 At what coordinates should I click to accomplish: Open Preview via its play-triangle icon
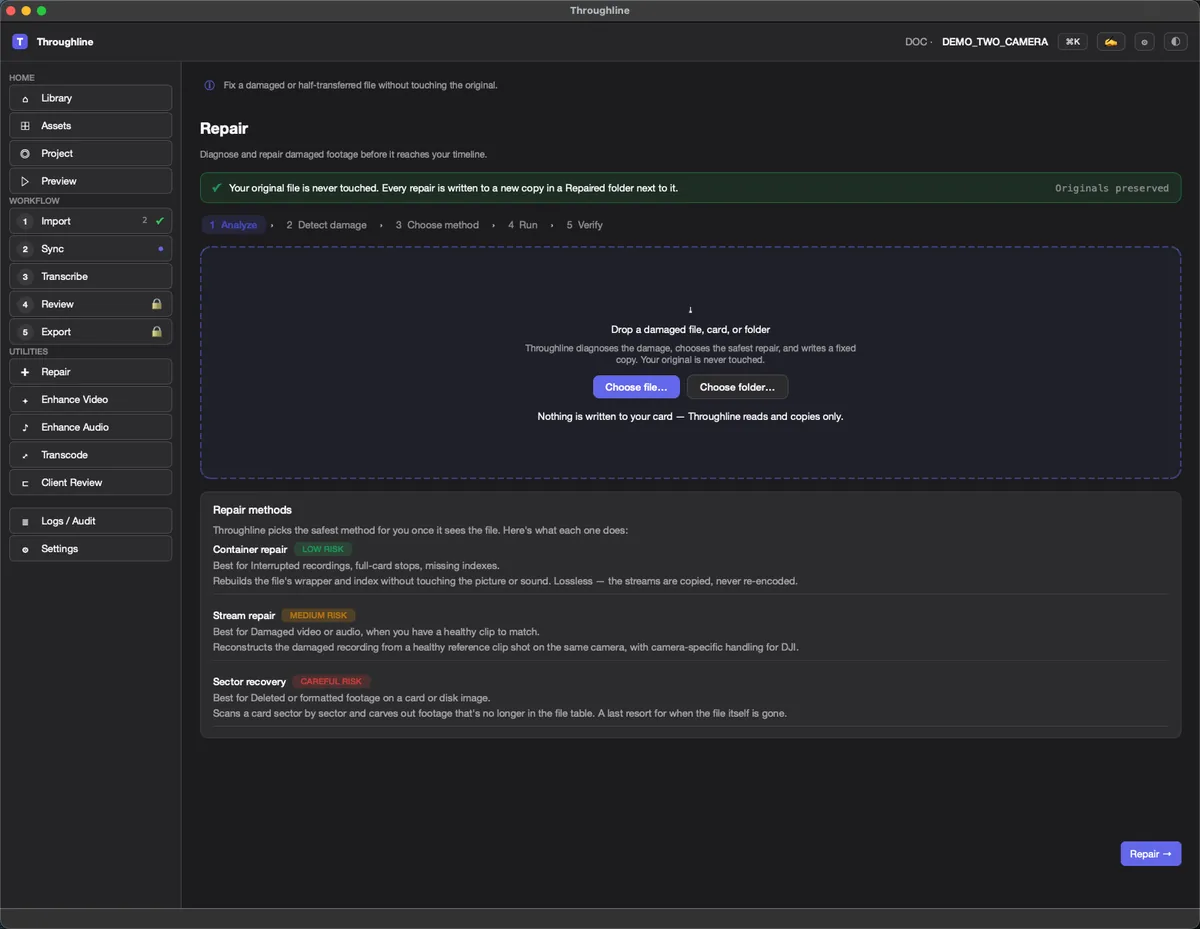click(x=25, y=181)
